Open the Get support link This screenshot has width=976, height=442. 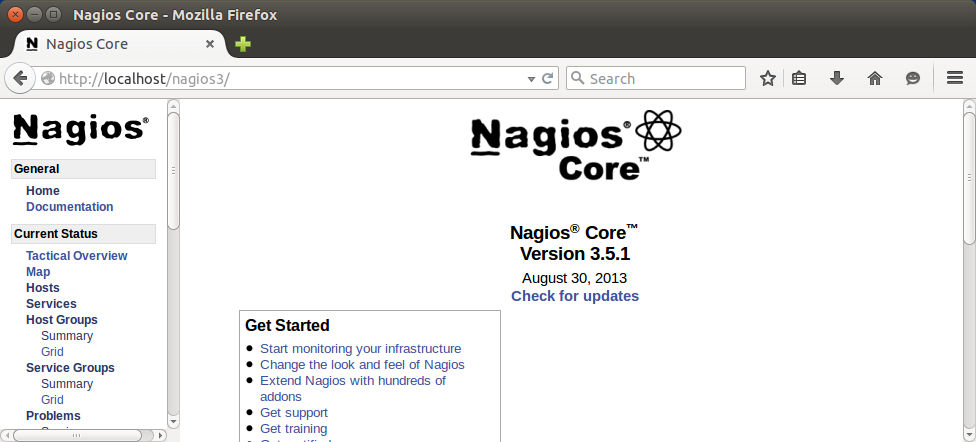tap(294, 413)
